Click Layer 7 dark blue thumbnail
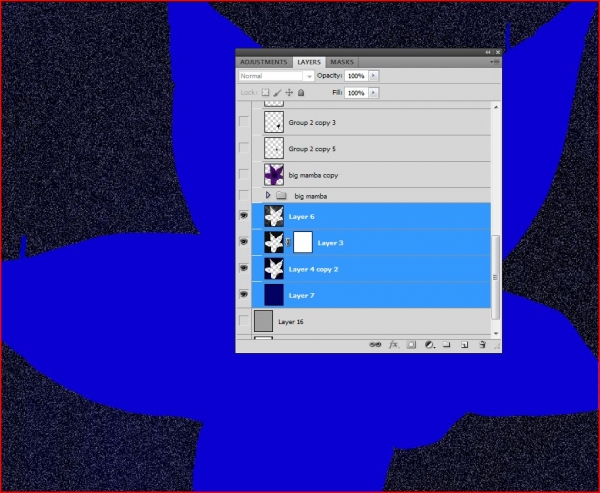The image size is (600, 493). [274, 295]
